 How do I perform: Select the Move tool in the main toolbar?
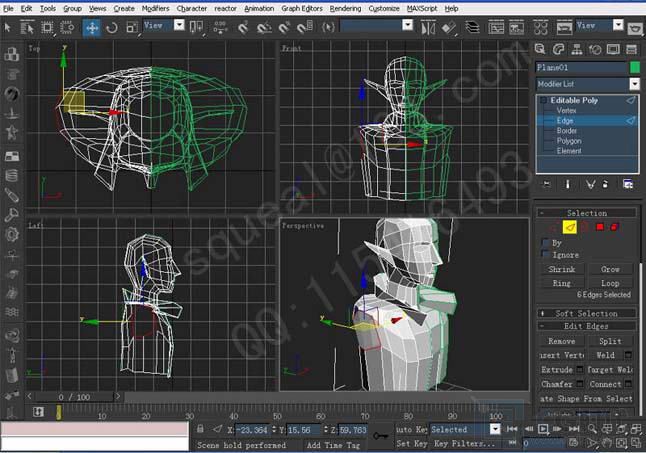coord(92,27)
